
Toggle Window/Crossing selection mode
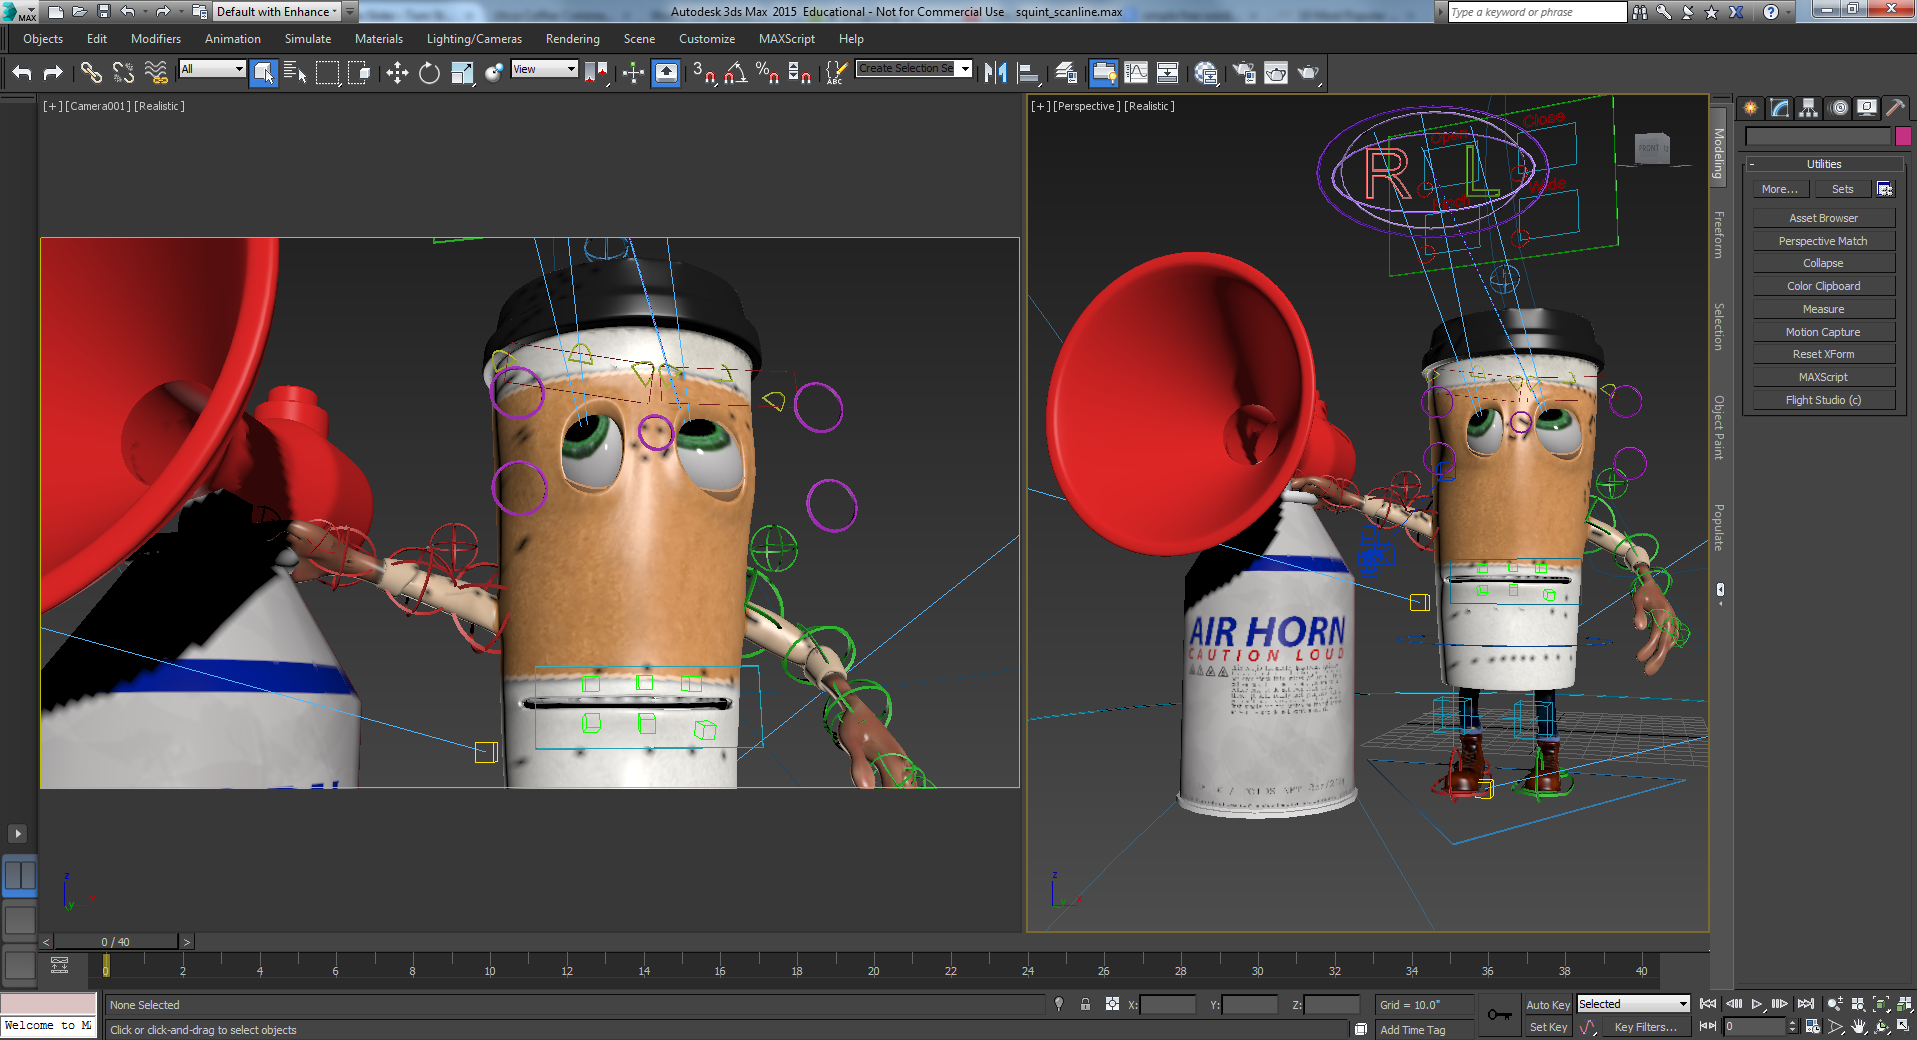tap(359, 72)
